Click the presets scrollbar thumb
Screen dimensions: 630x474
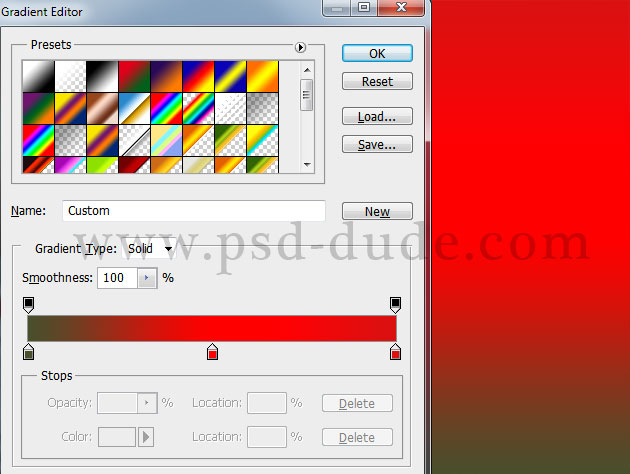coord(307,95)
